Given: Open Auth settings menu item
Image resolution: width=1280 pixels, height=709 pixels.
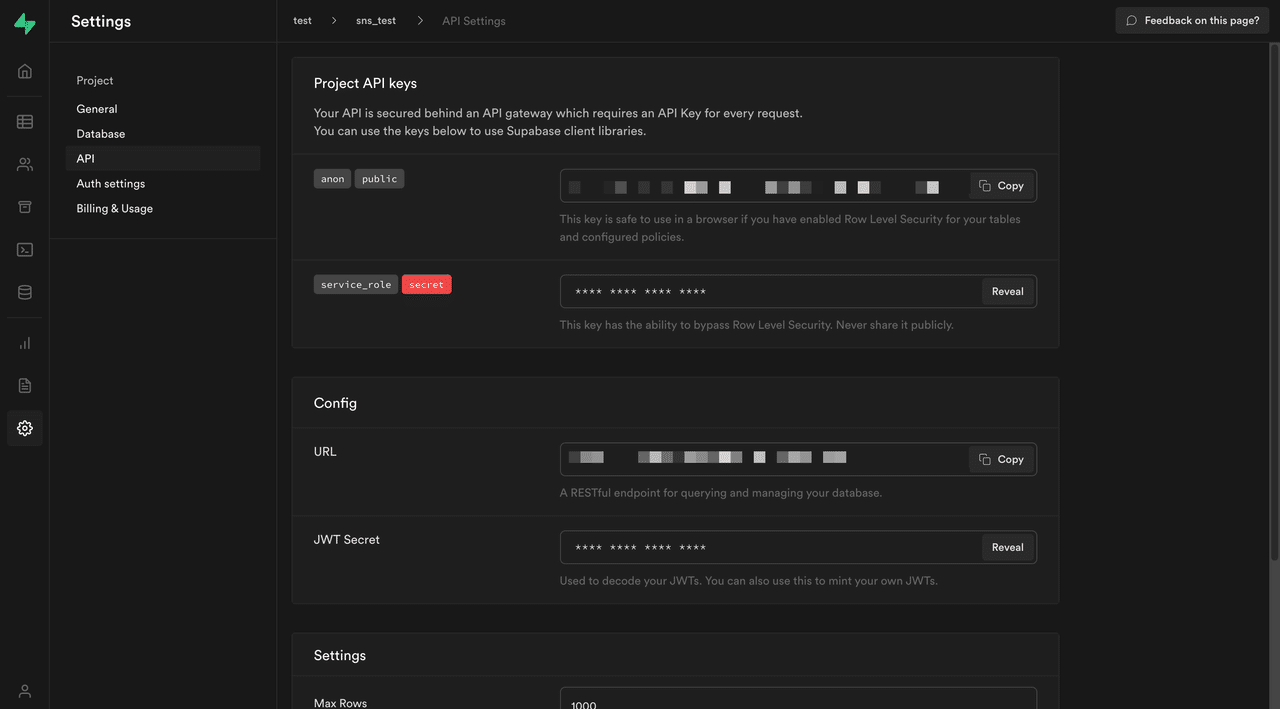Looking at the screenshot, I should coord(111,184).
